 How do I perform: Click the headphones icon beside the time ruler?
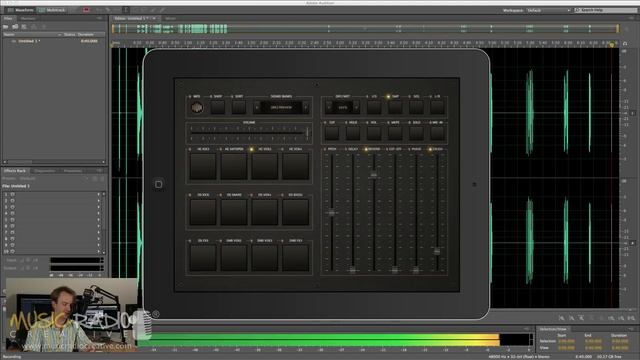click(625, 43)
